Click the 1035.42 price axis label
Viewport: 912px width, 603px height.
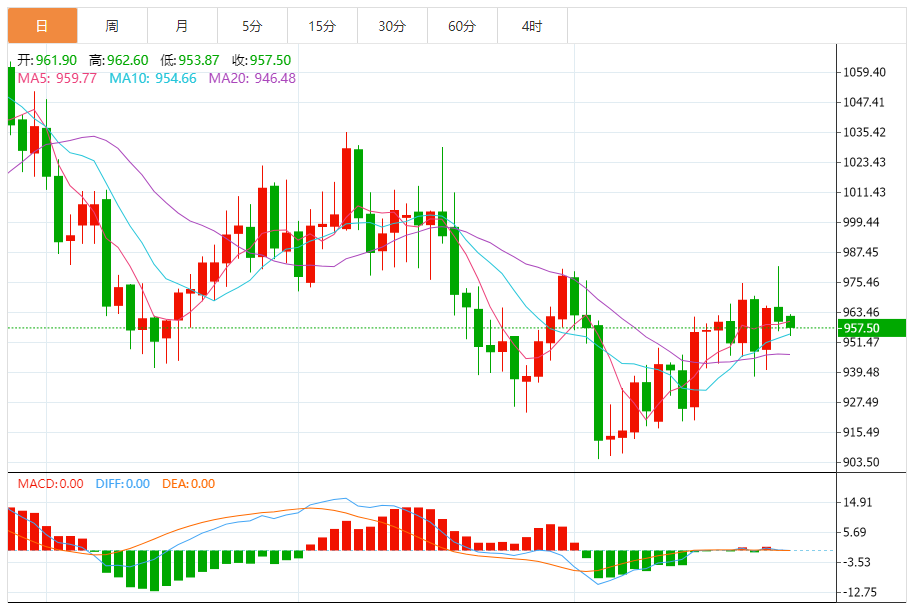[x=864, y=132]
